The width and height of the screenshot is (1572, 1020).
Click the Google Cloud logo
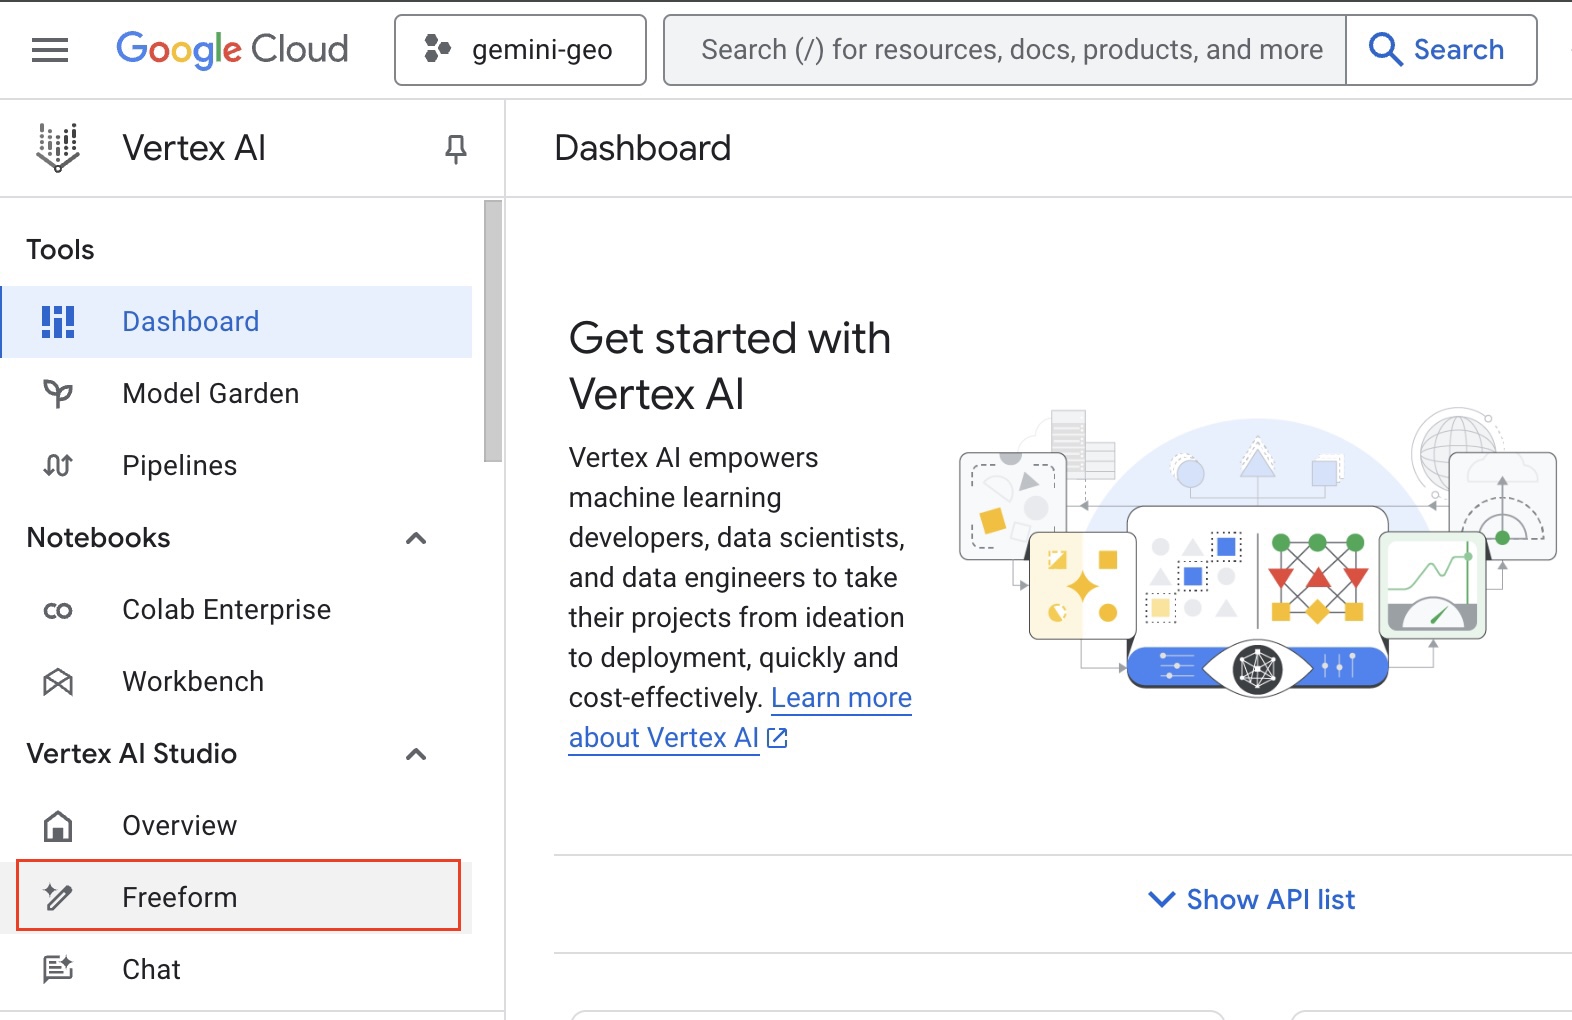(x=232, y=49)
